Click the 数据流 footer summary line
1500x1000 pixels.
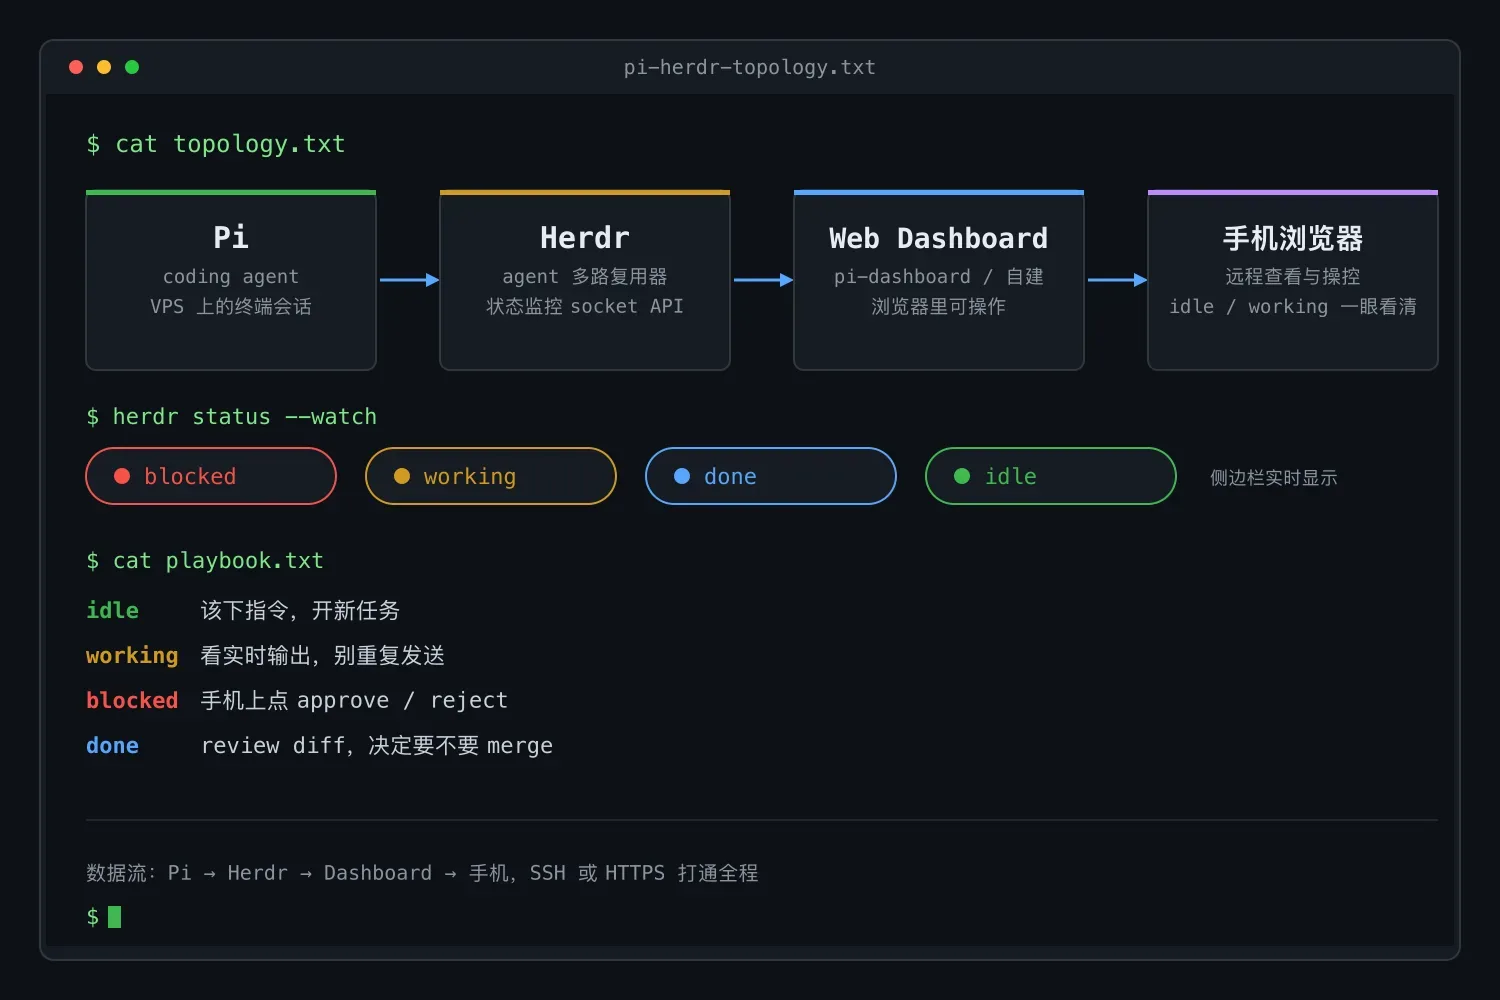pos(422,873)
